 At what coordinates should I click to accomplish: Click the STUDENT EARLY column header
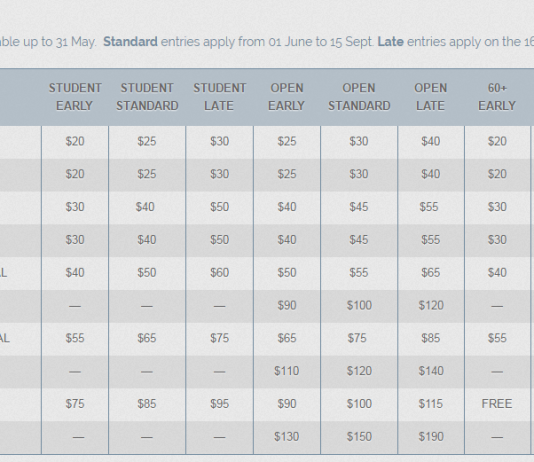75,97
